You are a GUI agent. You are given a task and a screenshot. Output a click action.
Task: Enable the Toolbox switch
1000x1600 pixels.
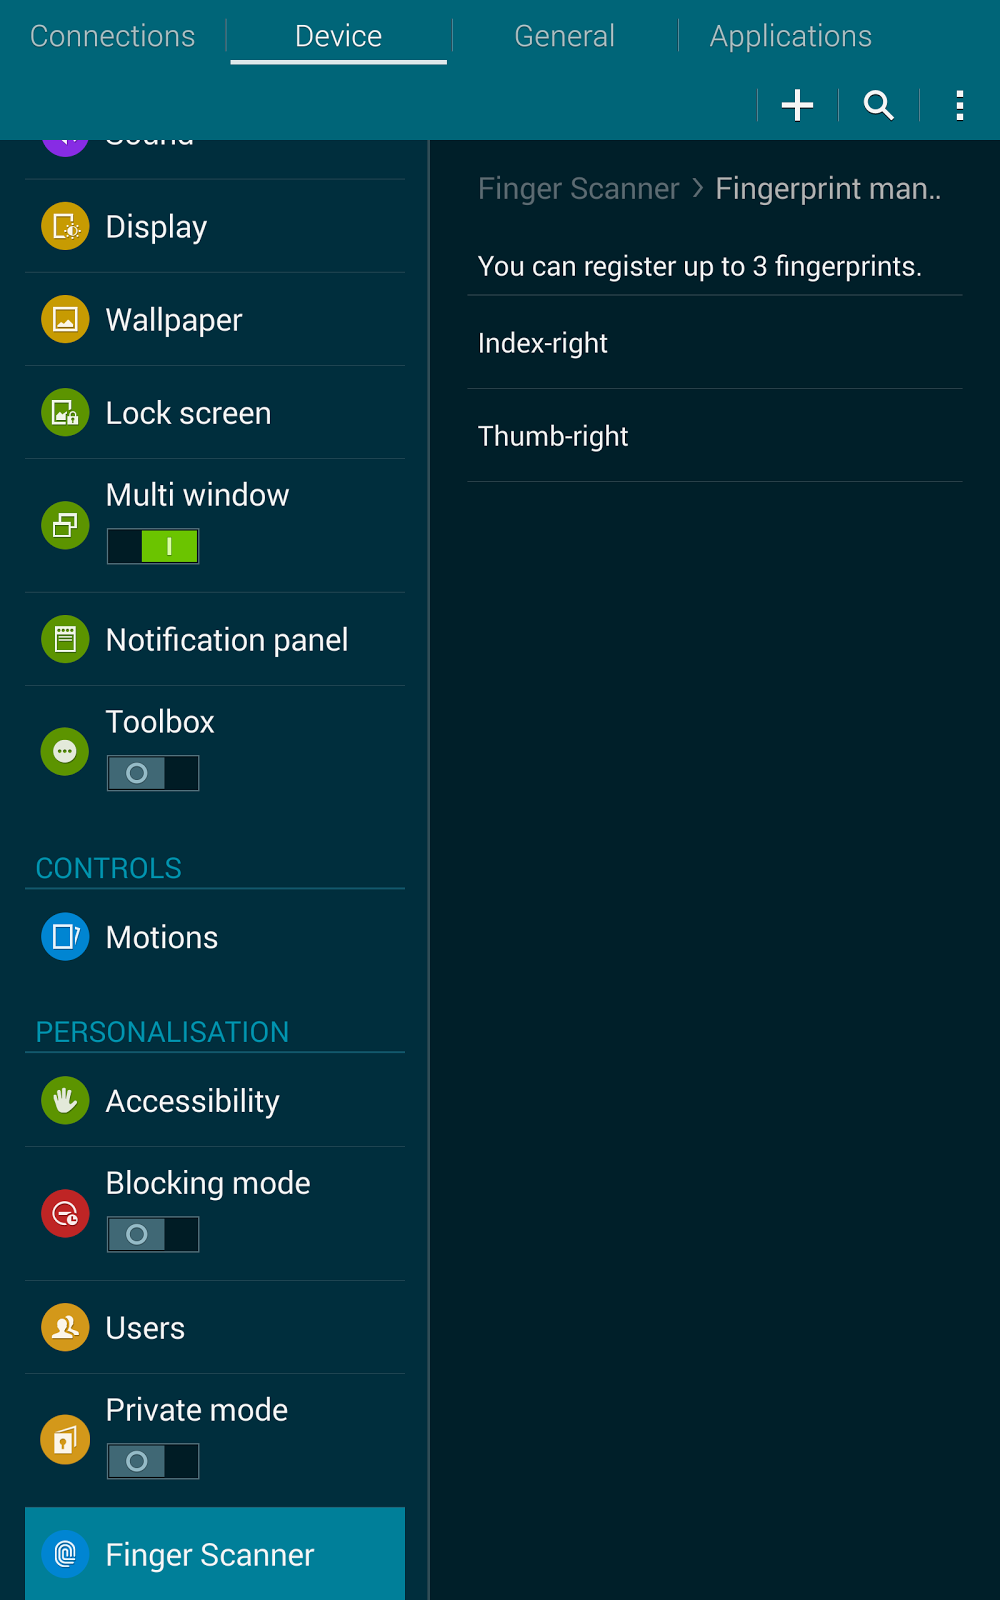click(153, 773)
